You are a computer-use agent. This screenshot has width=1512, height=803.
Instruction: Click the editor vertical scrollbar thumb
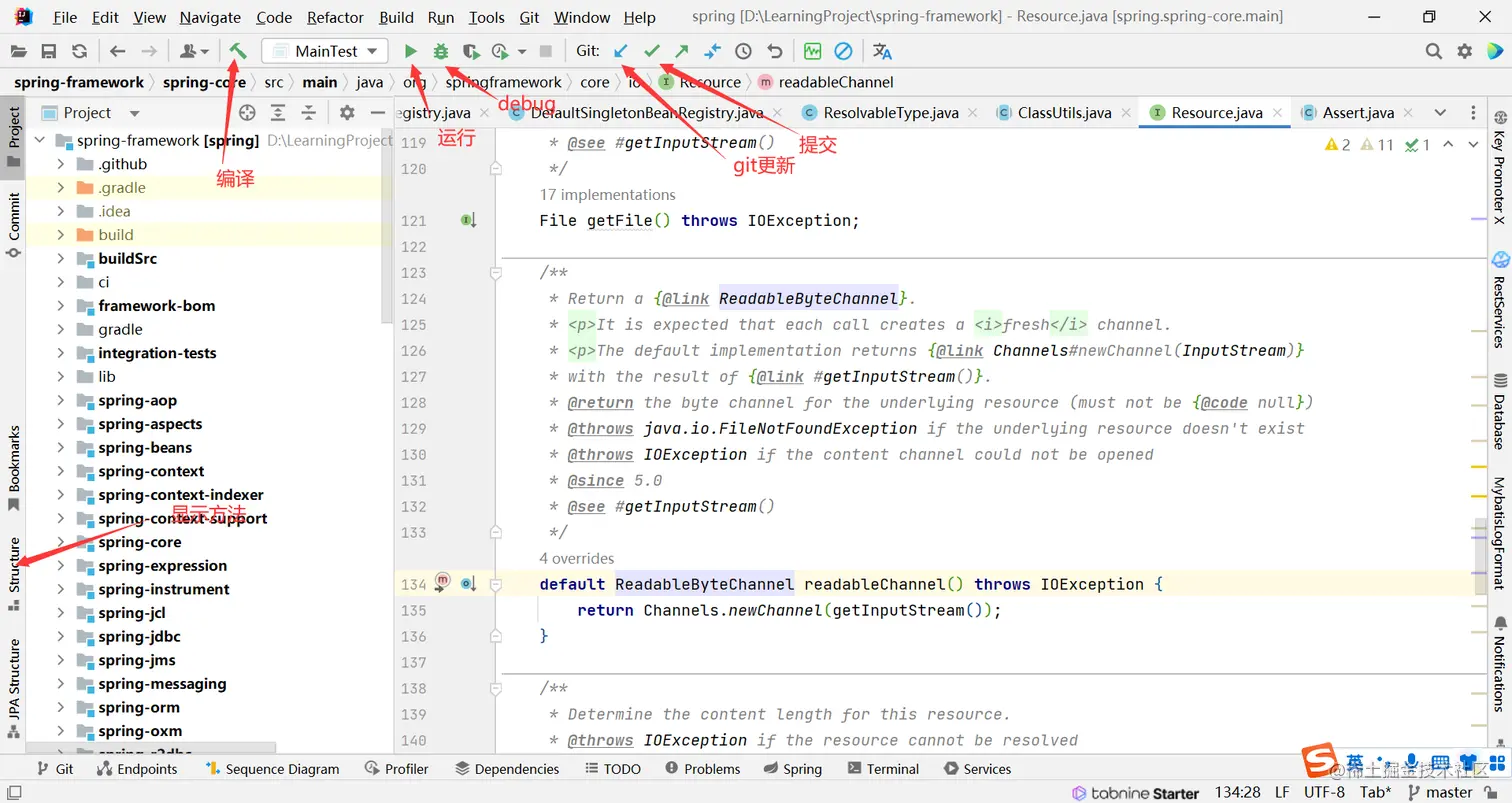pos(1482,556)
